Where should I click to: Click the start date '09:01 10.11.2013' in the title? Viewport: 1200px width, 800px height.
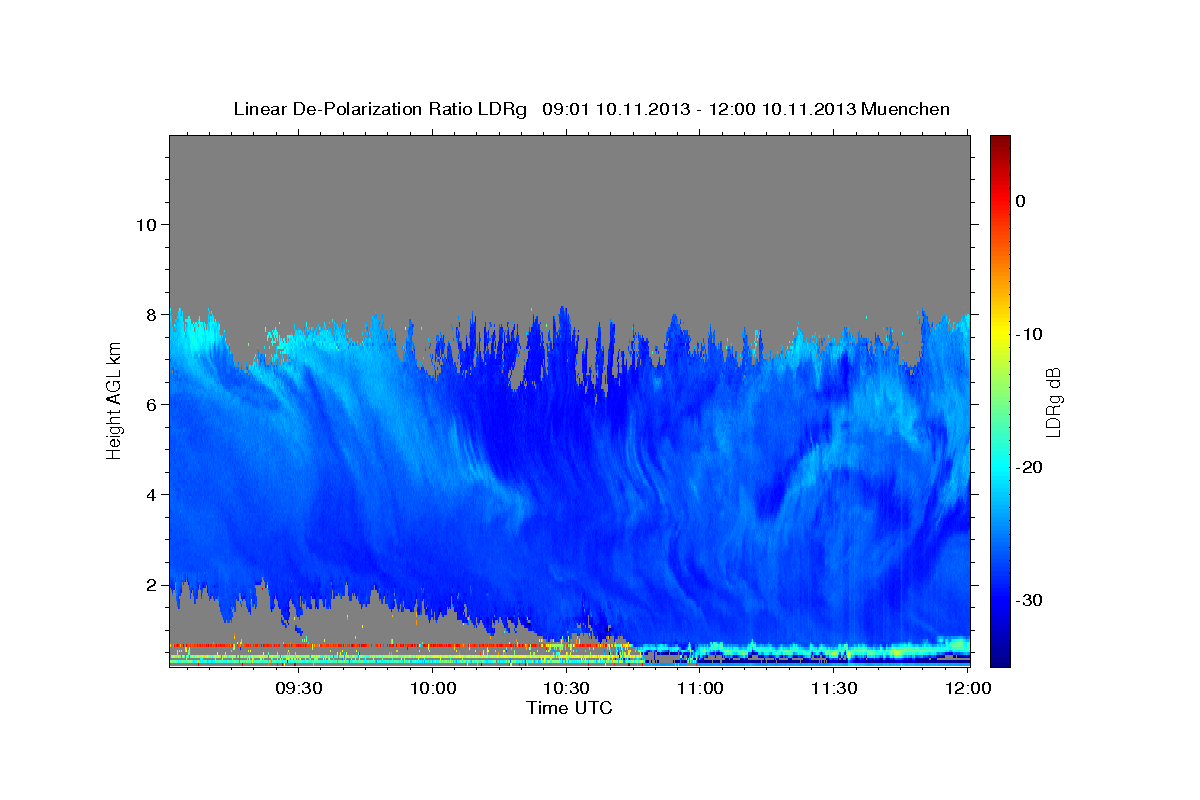615,109
